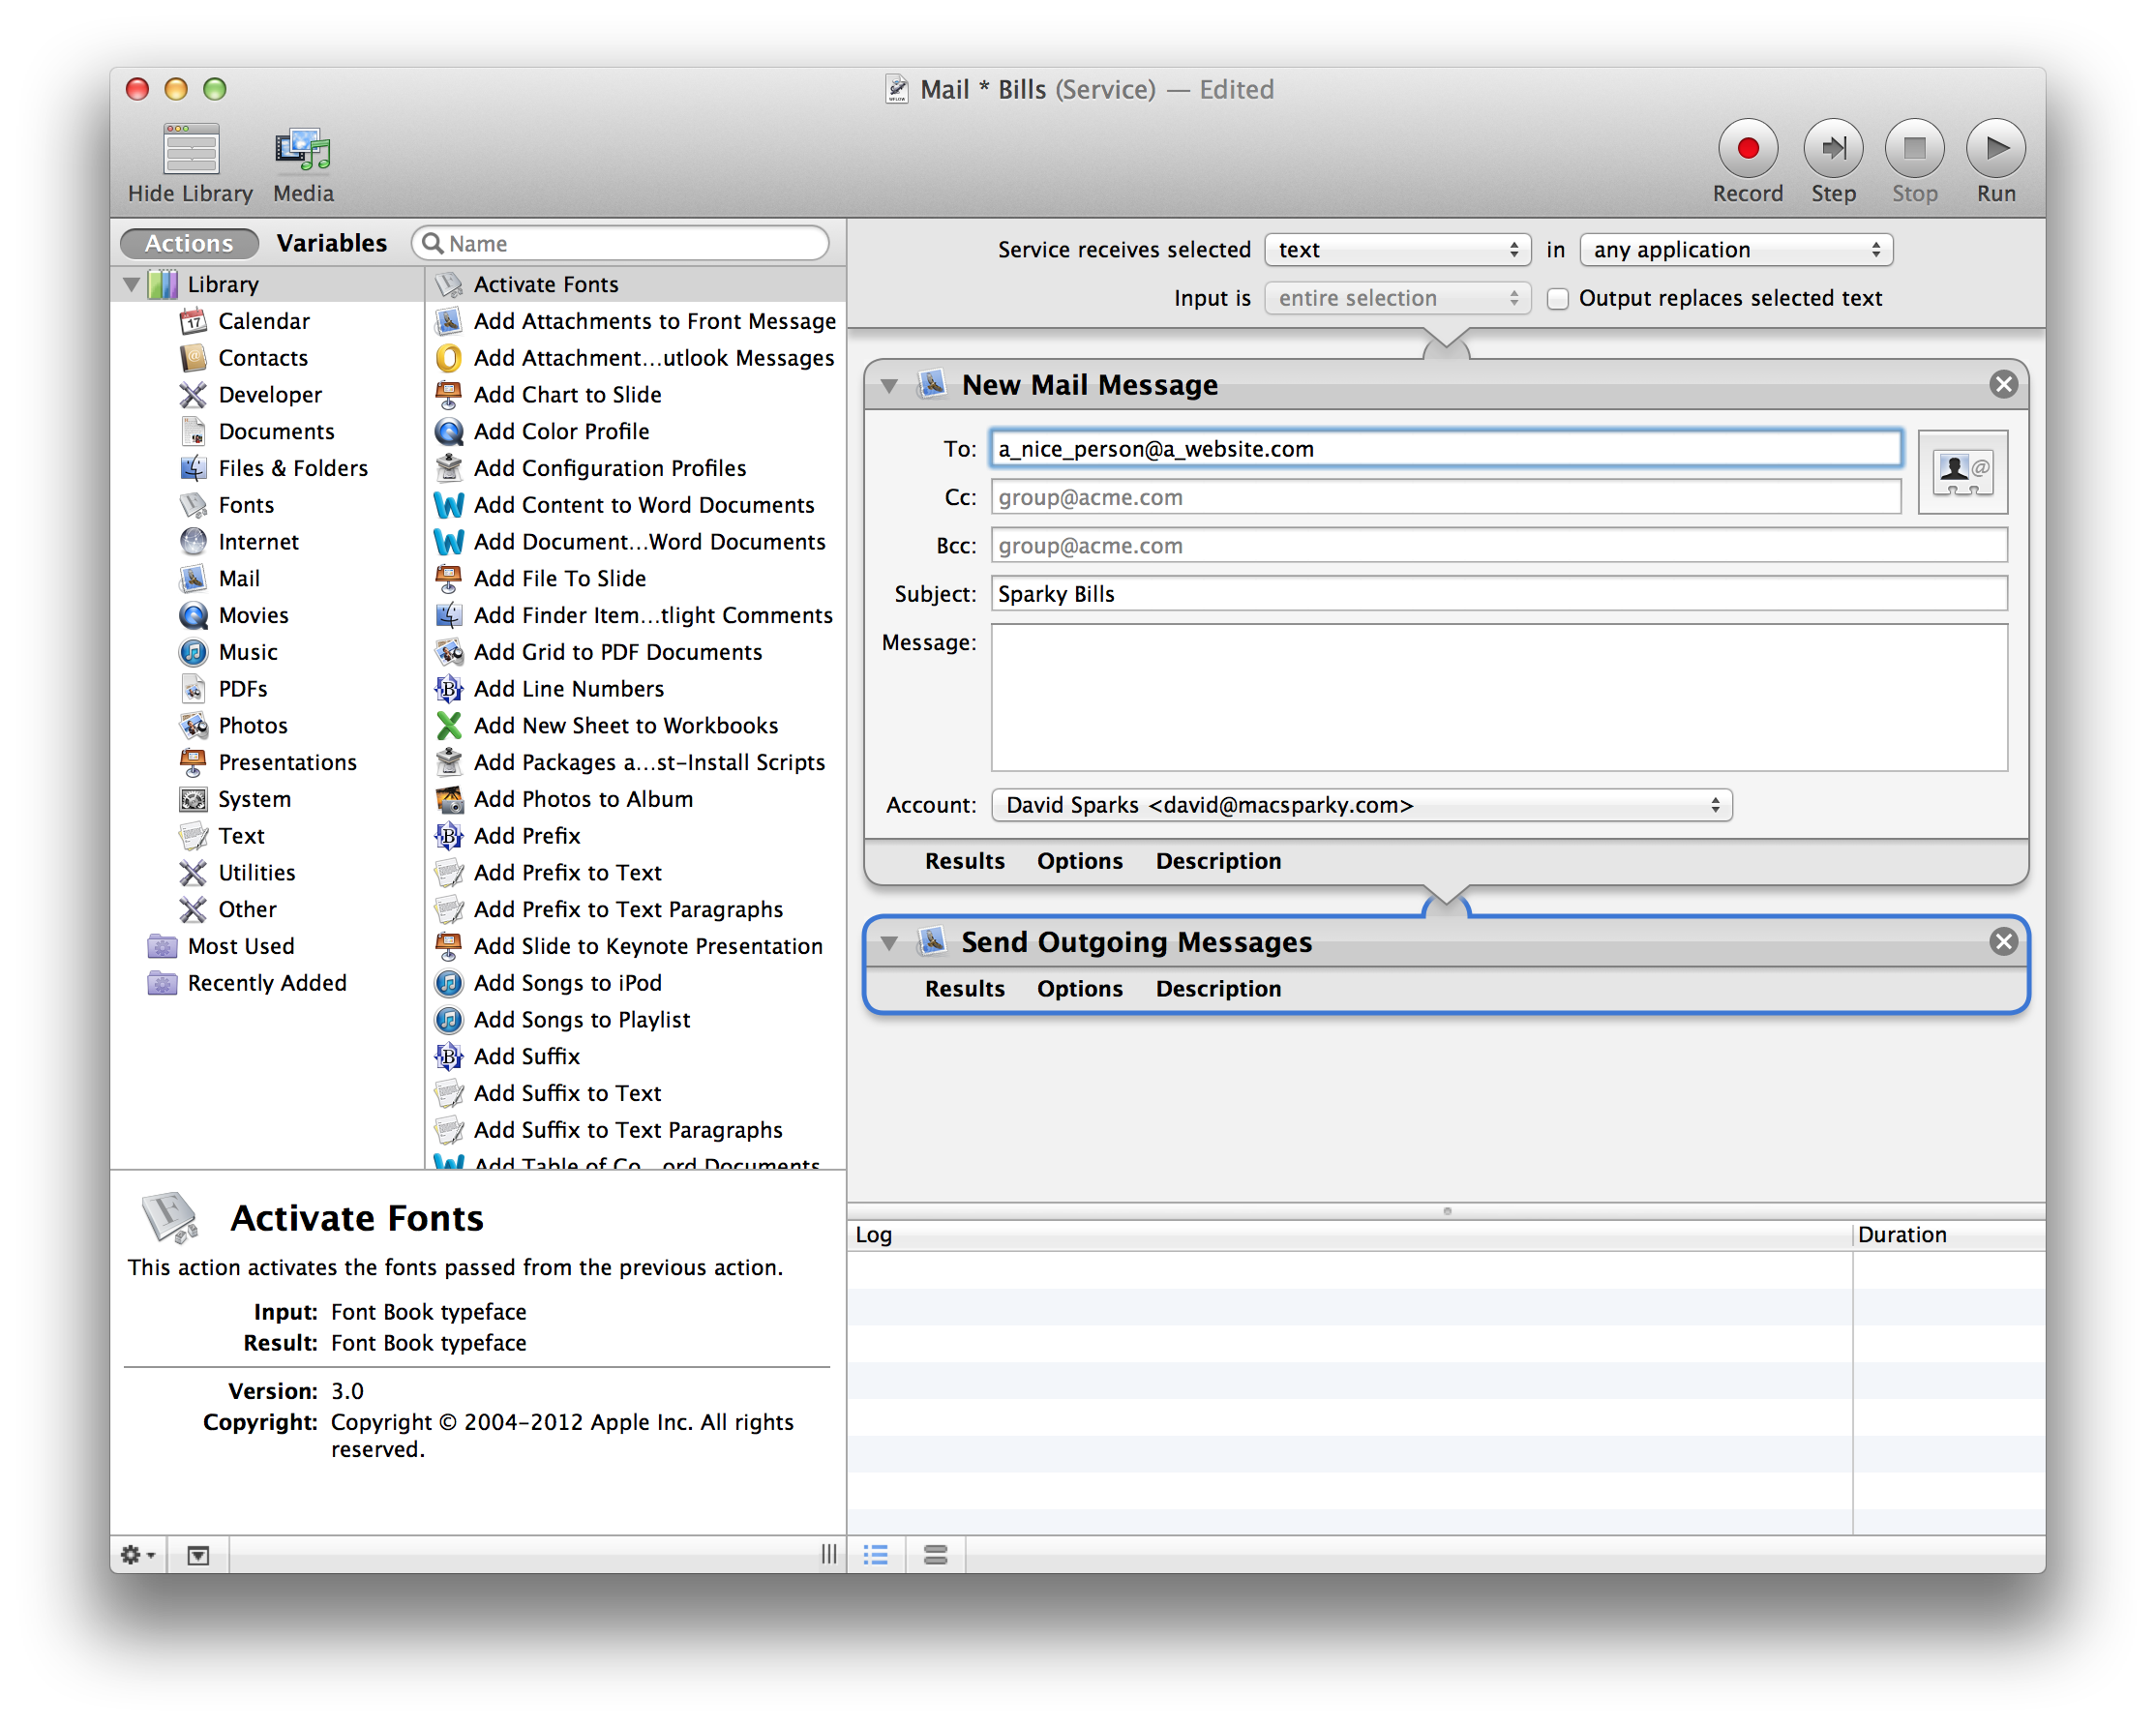Click the Log column header
The image size is (2156, 1726).
[1349, 1234]
